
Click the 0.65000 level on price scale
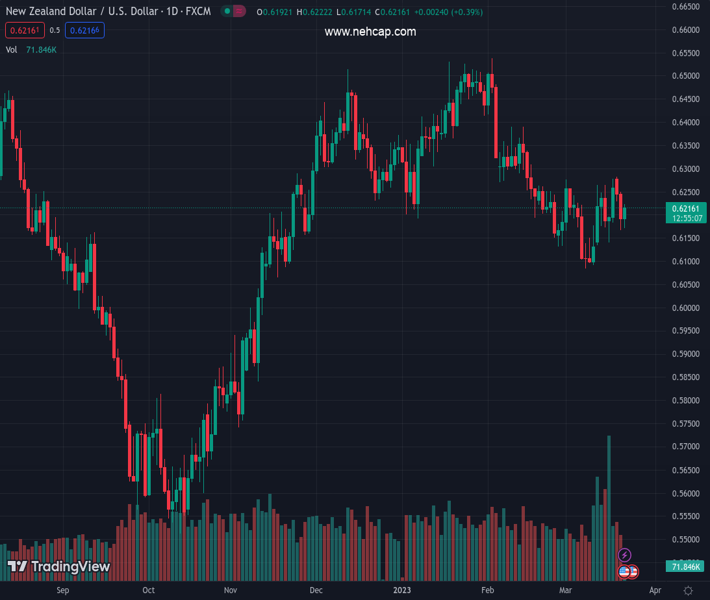(x=685, y=76)
